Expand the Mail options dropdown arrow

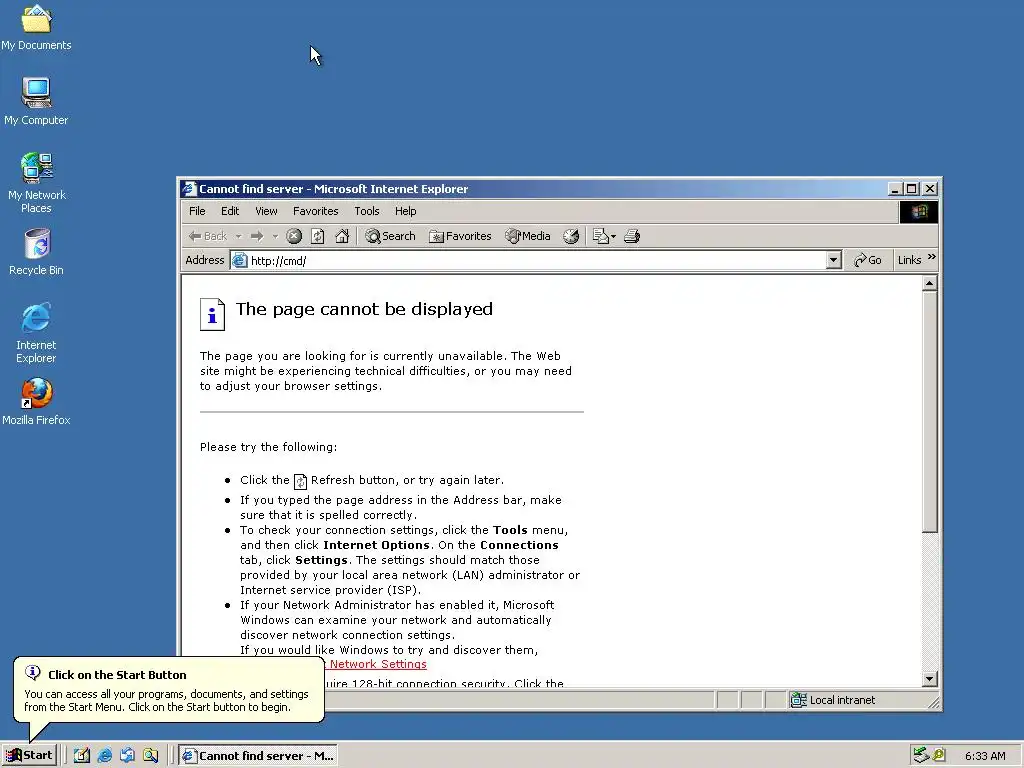point(613,236)
